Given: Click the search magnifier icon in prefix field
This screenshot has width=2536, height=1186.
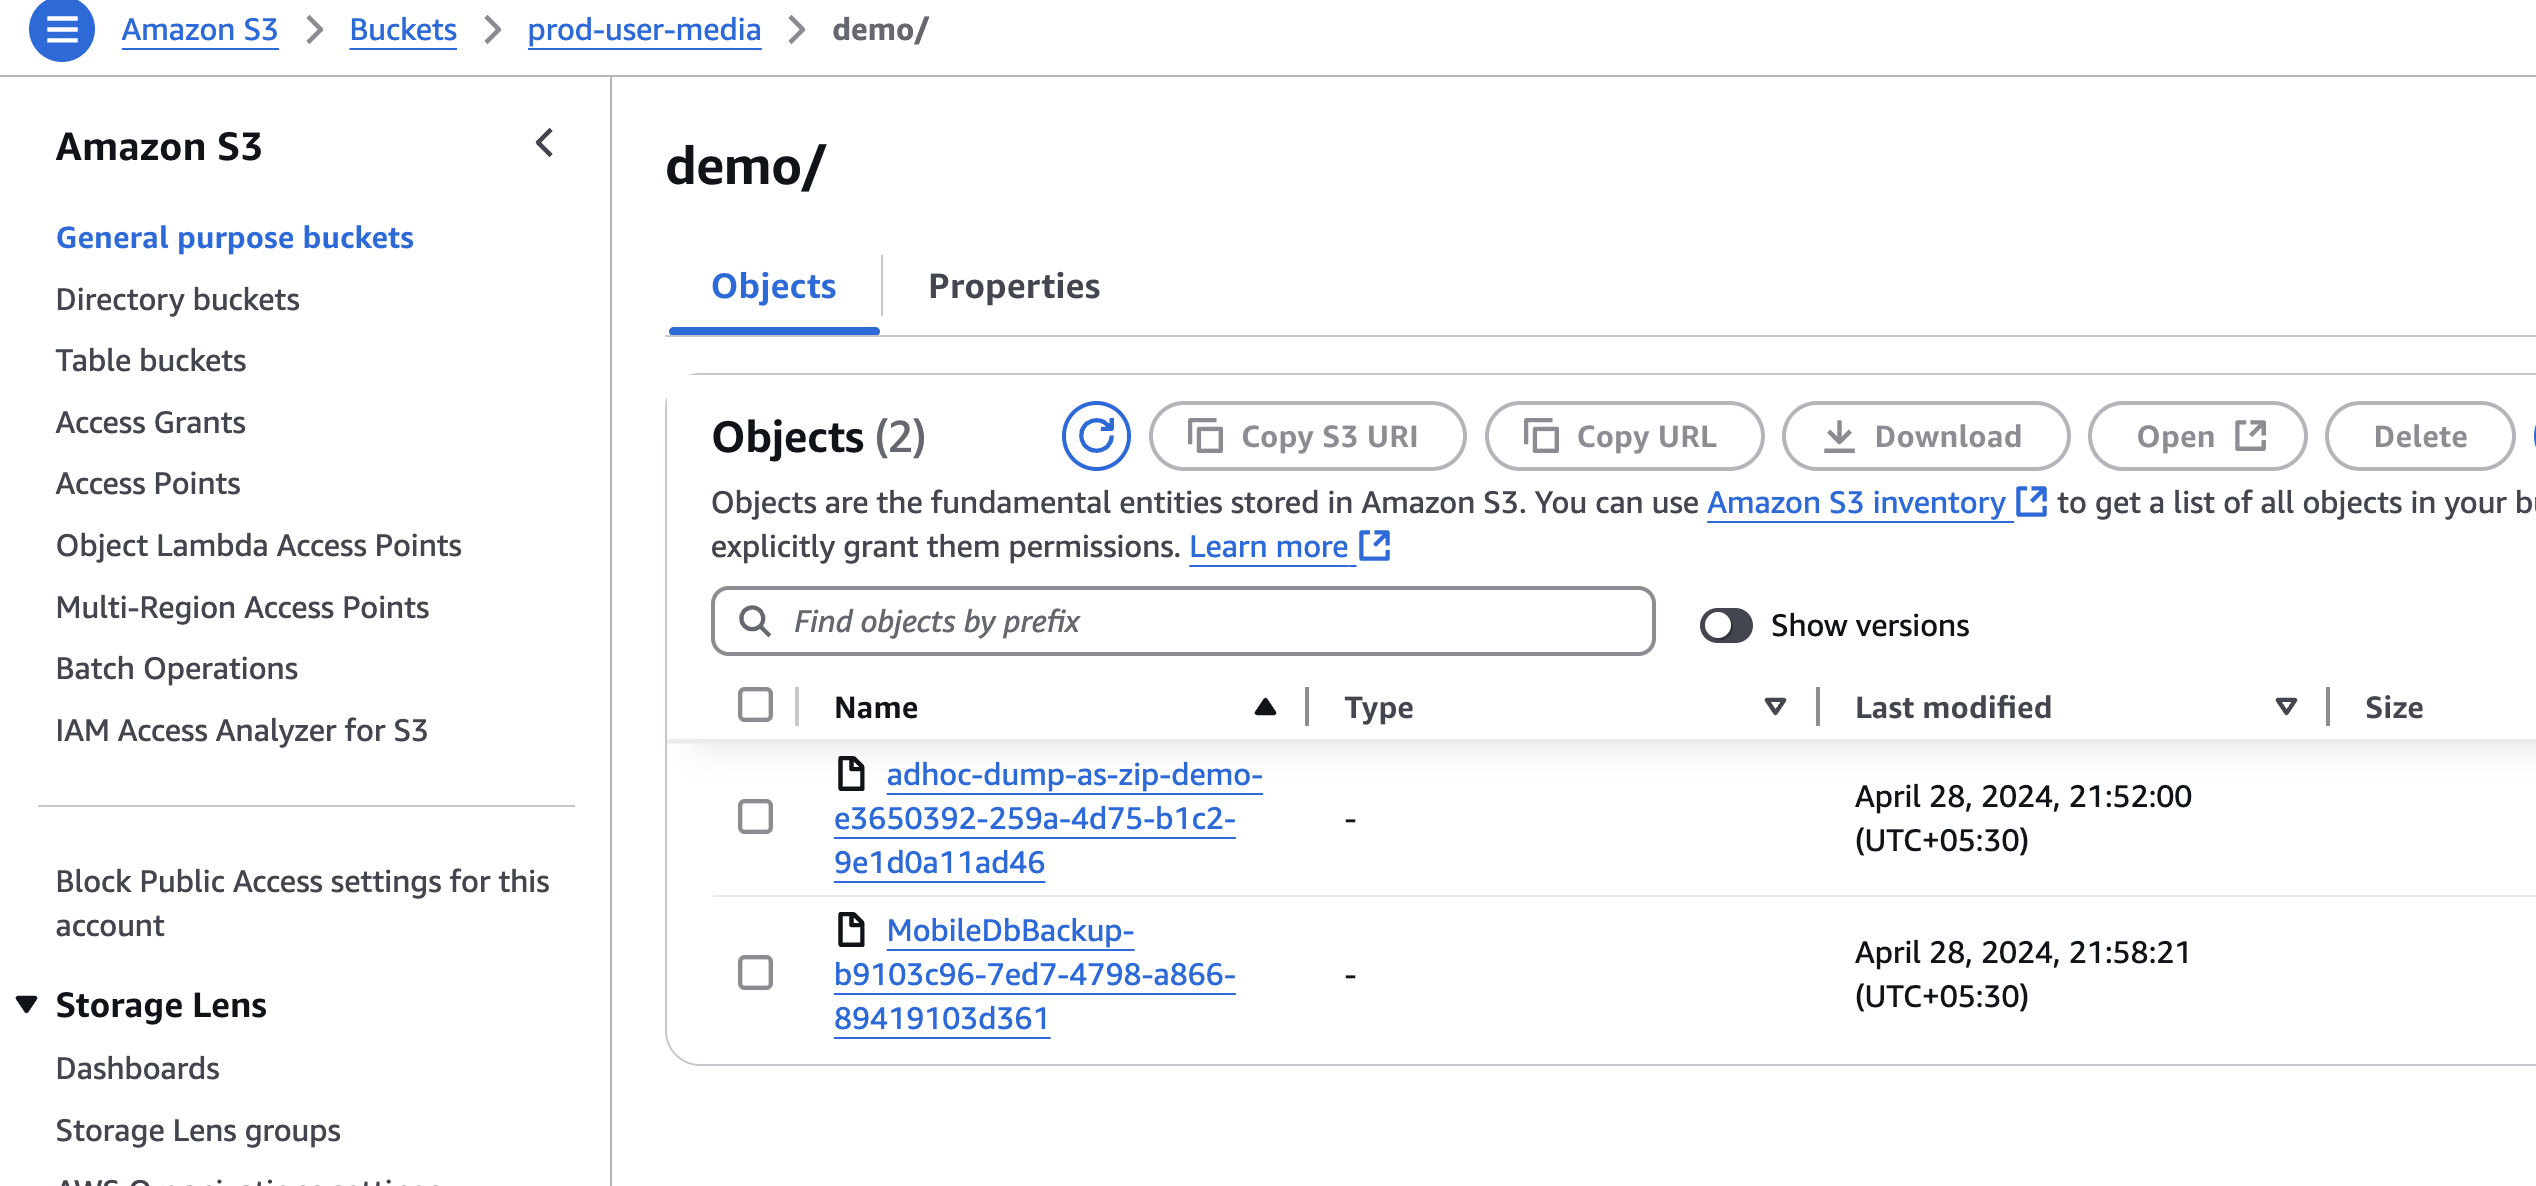Looking at the screenshot, I should click(x=755, y=621).
